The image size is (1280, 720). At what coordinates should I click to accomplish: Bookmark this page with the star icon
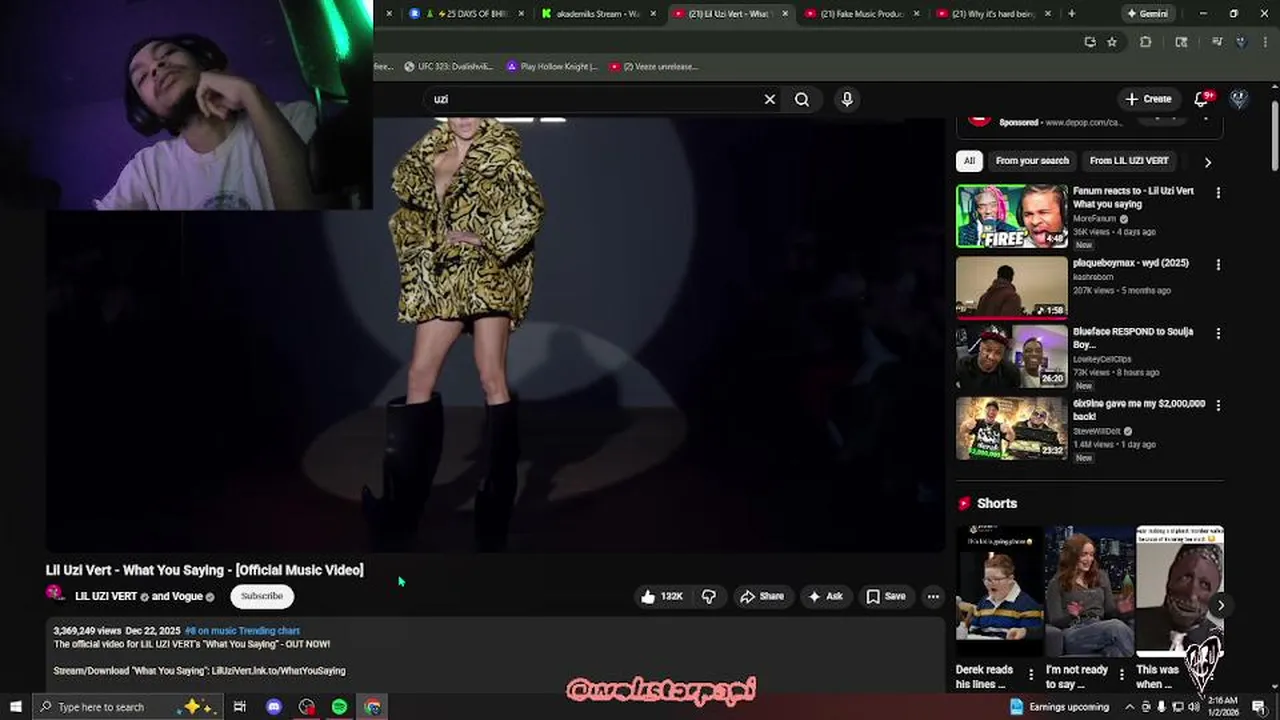[1112, 42]
